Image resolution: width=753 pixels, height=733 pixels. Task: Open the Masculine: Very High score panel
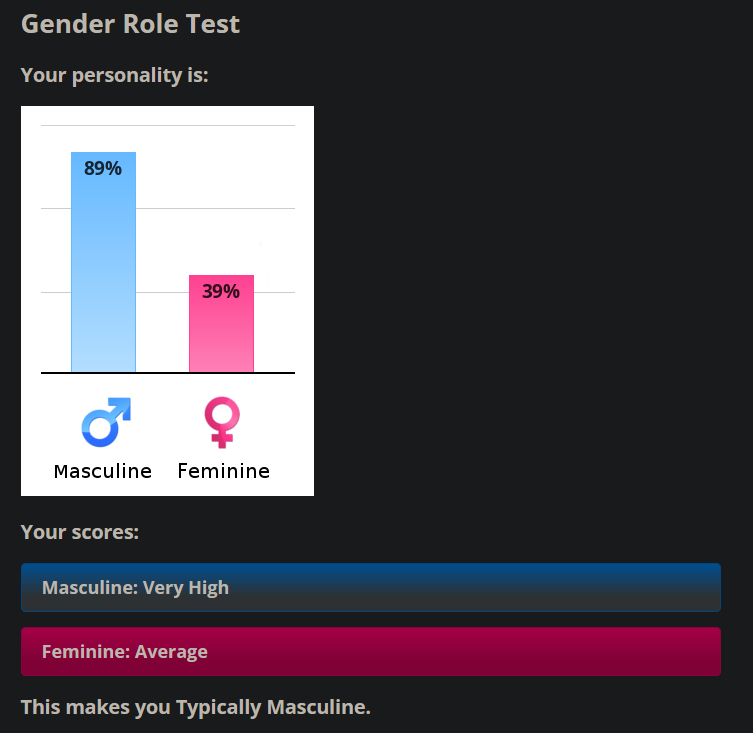point(371,587)
